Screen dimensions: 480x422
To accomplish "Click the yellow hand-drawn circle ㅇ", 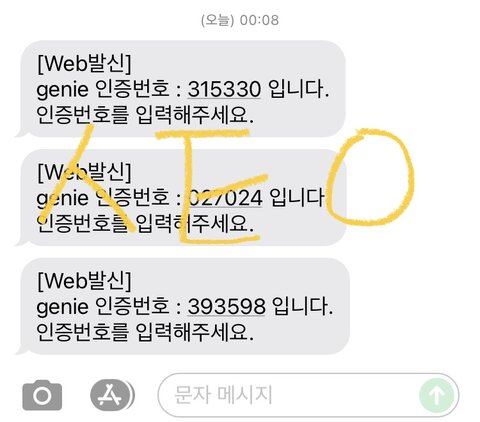I will (370, 177).
